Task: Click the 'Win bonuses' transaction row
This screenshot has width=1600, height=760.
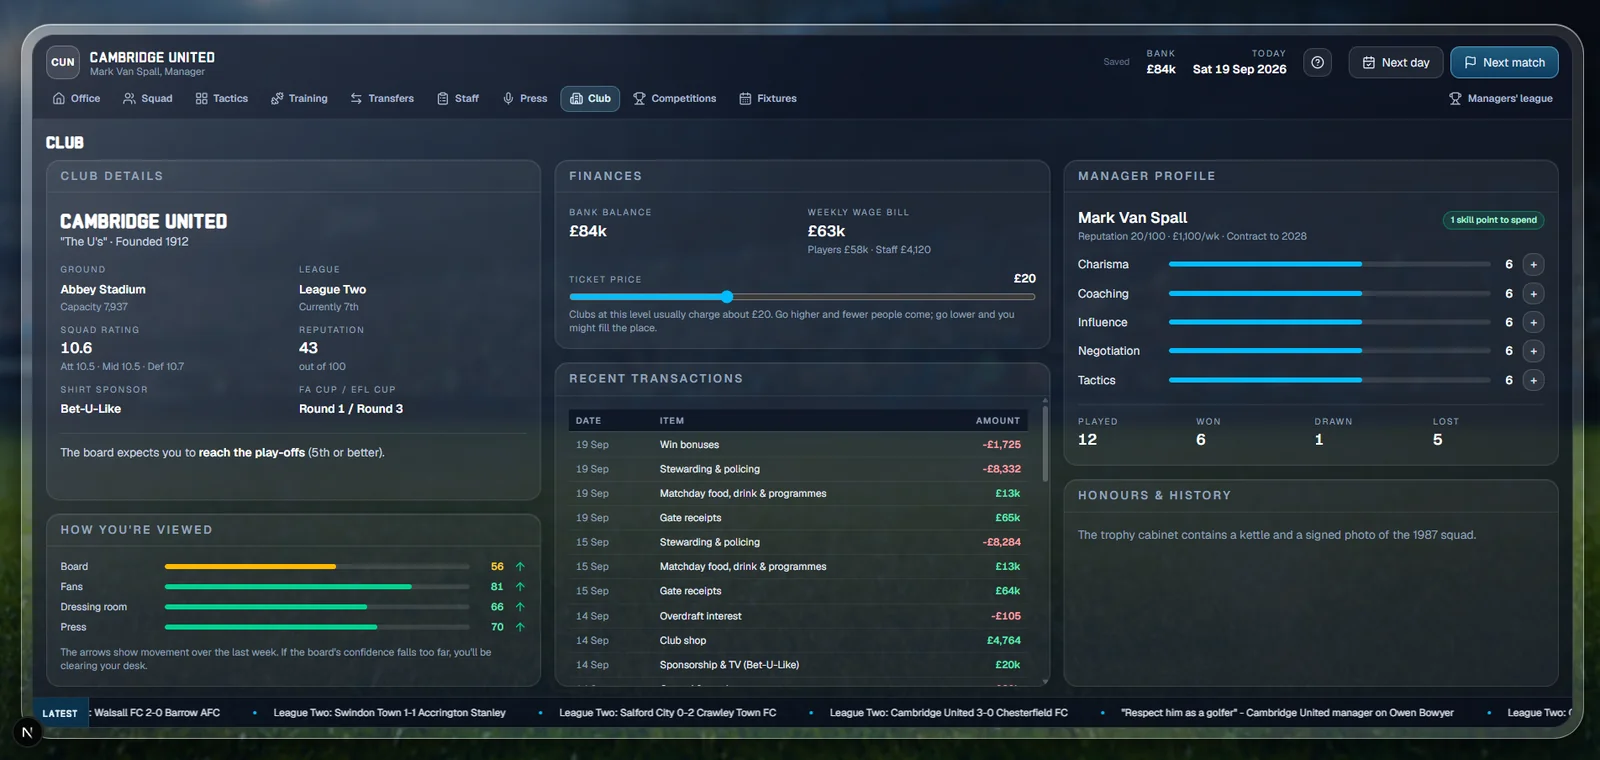Action: click(798, 445)
